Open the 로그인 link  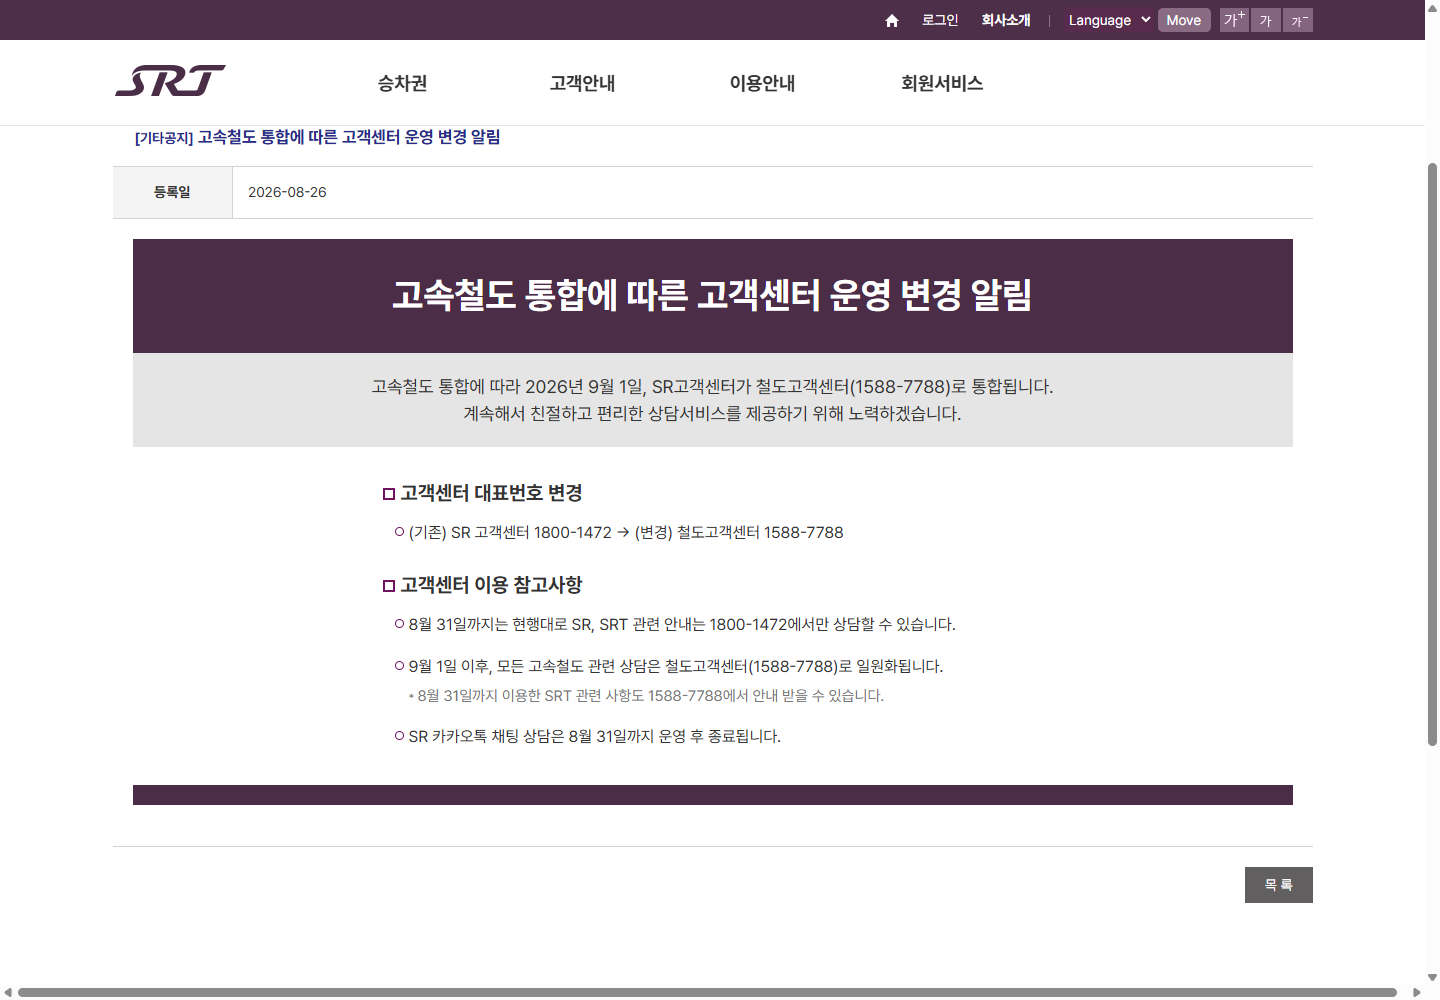[940, 20]
